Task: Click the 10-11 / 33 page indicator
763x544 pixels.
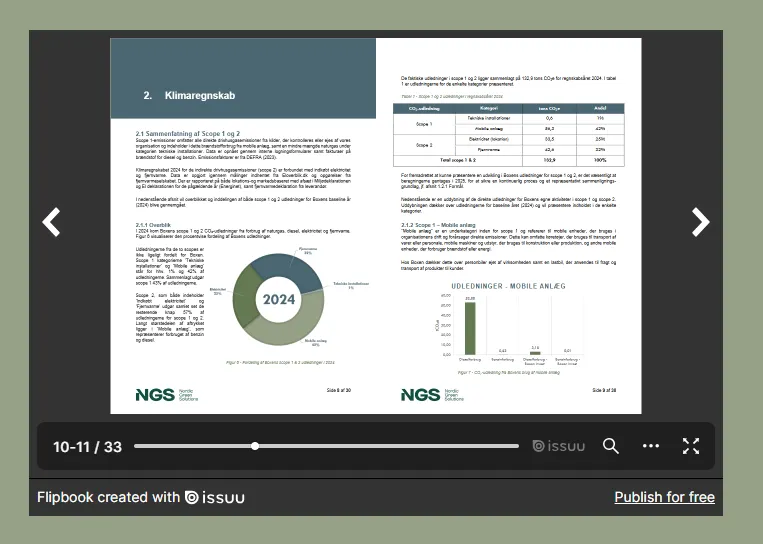Action: tap(87, 447)
